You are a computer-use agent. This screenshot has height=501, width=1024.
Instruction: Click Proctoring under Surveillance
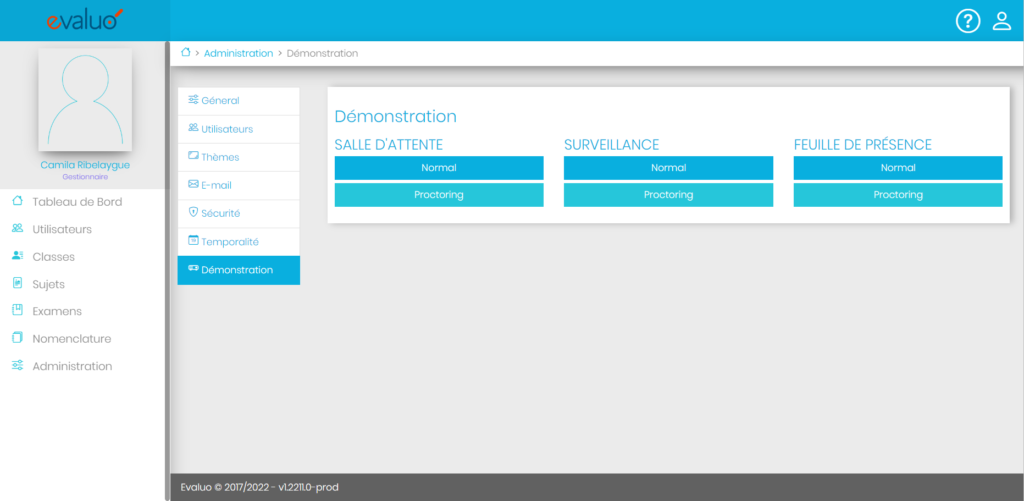[668, 195]
